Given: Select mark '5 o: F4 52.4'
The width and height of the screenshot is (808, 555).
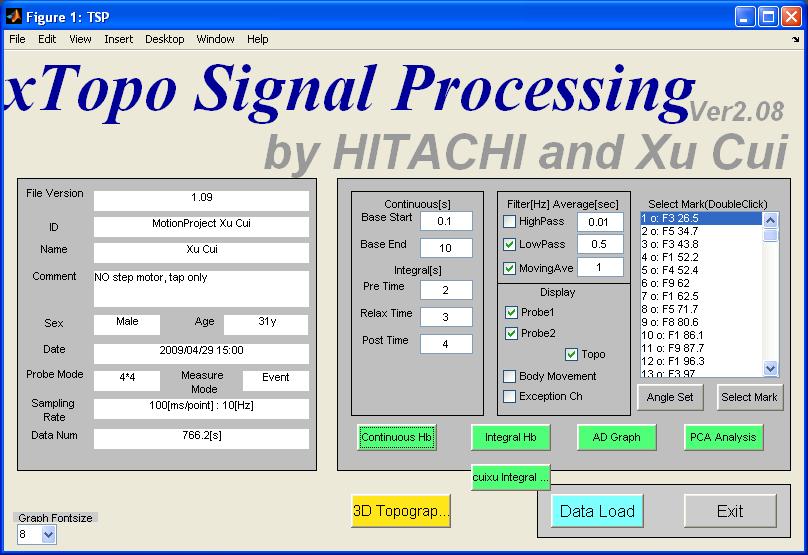Looking at the screenshot, I should 701,270.
